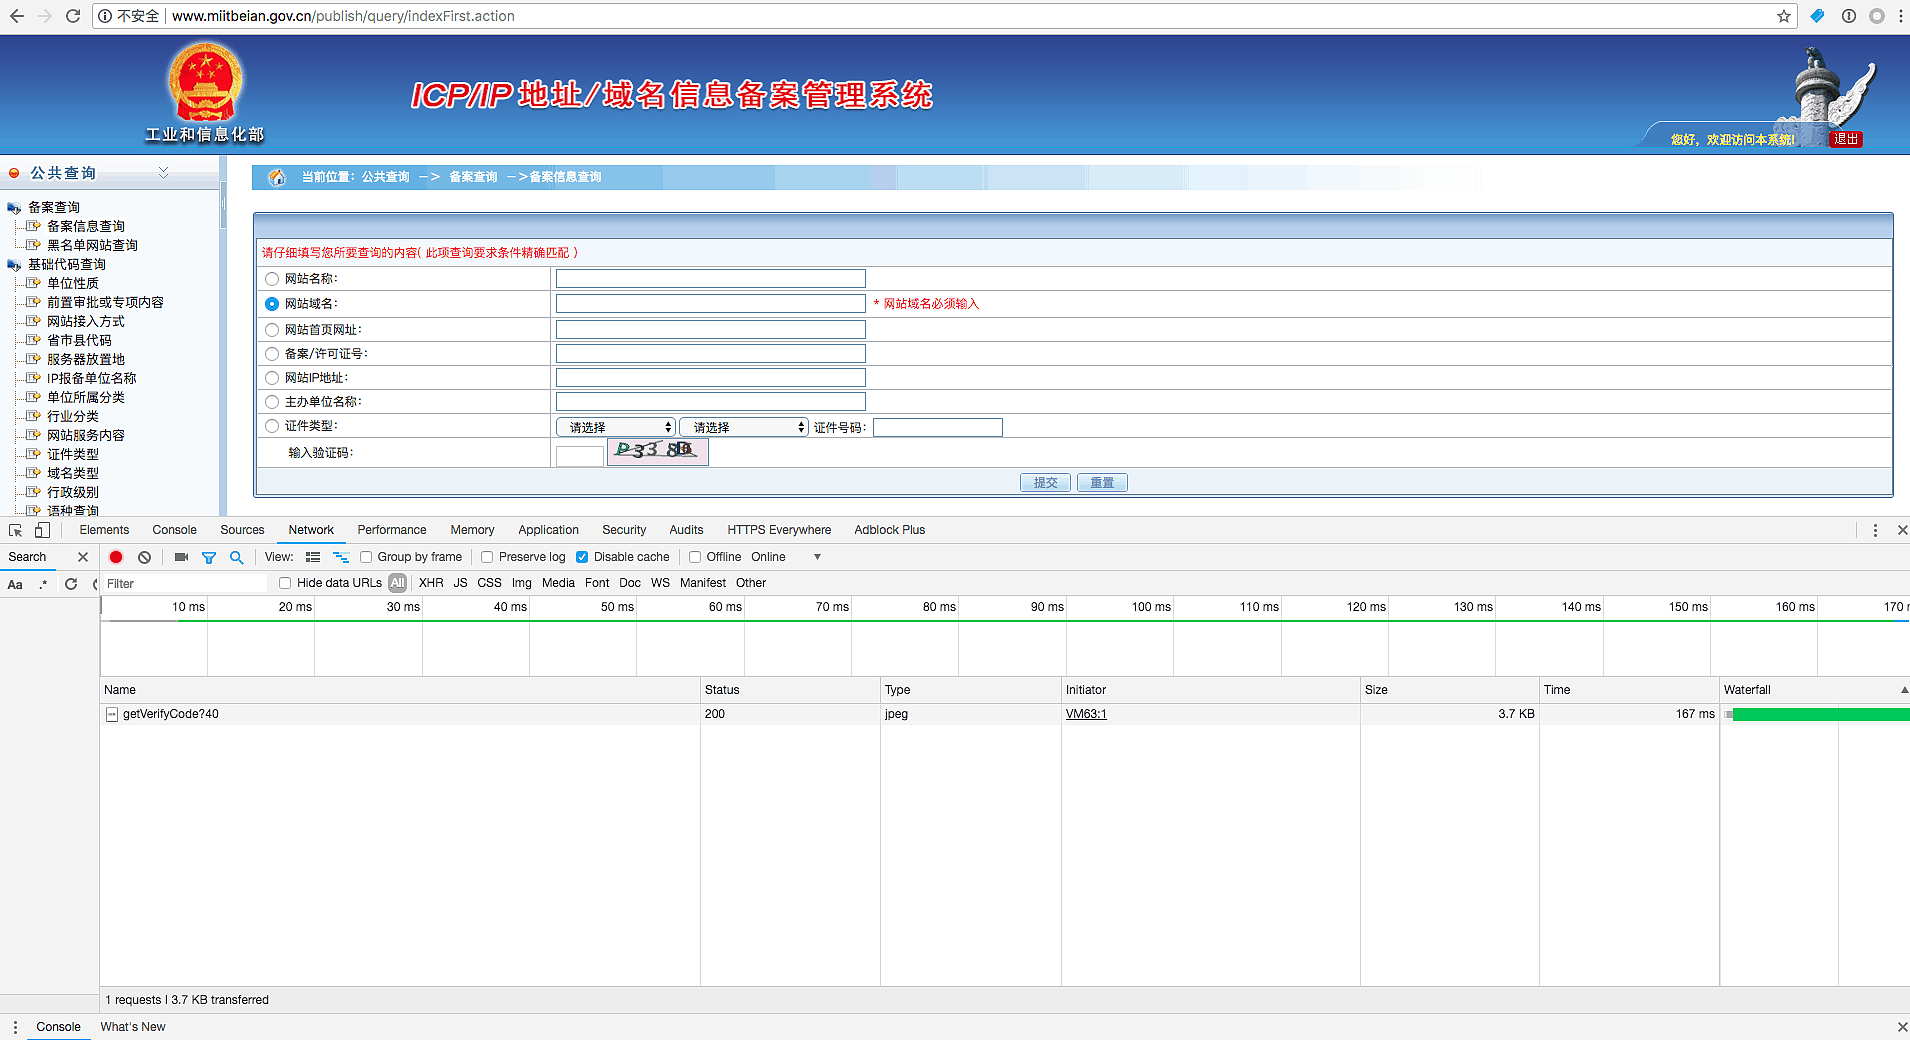Select the inspect element picker tool
Viewport: 1910px width, 1040px height.
(x=16, y=530)
